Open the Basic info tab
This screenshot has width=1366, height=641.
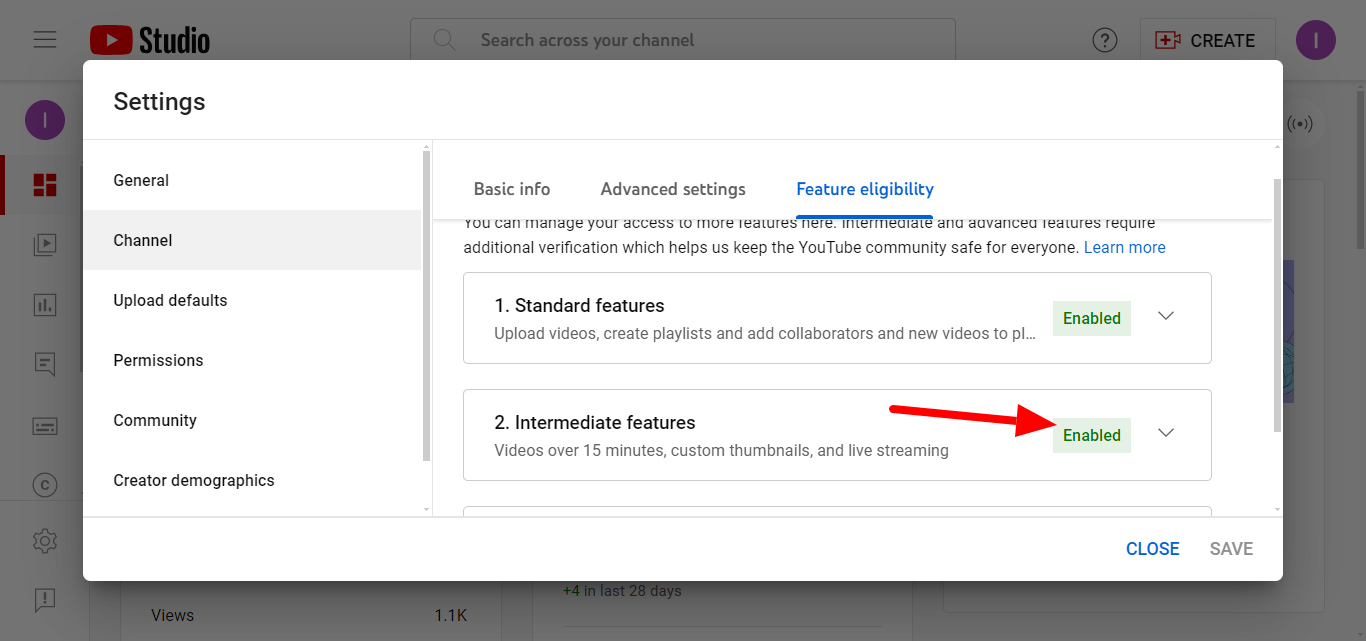[x=512, y=189]
